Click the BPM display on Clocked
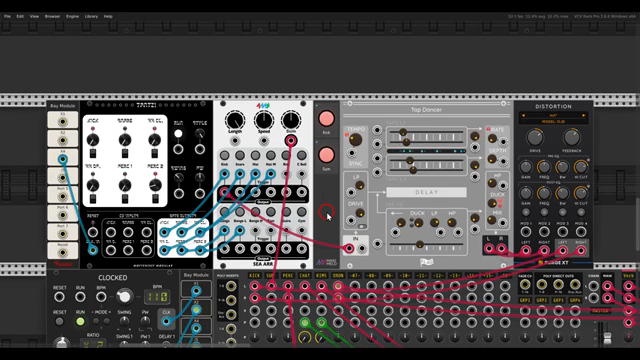640x360 pixels. (x=157, y=297)
